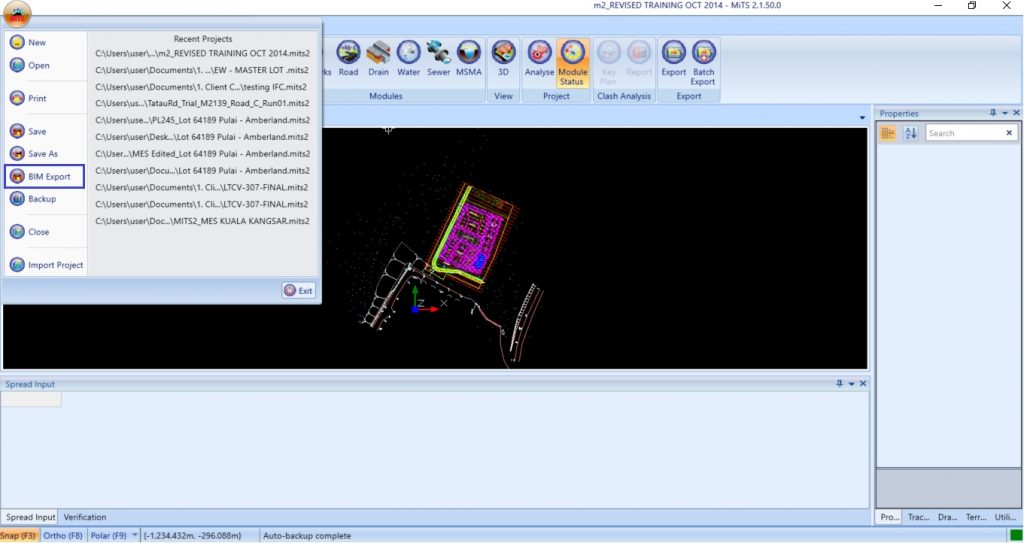The height and width of the screenshot is (543, 1024).
Task: Toggle Polar (F9) tracking
Action: (x=108, y=536)
